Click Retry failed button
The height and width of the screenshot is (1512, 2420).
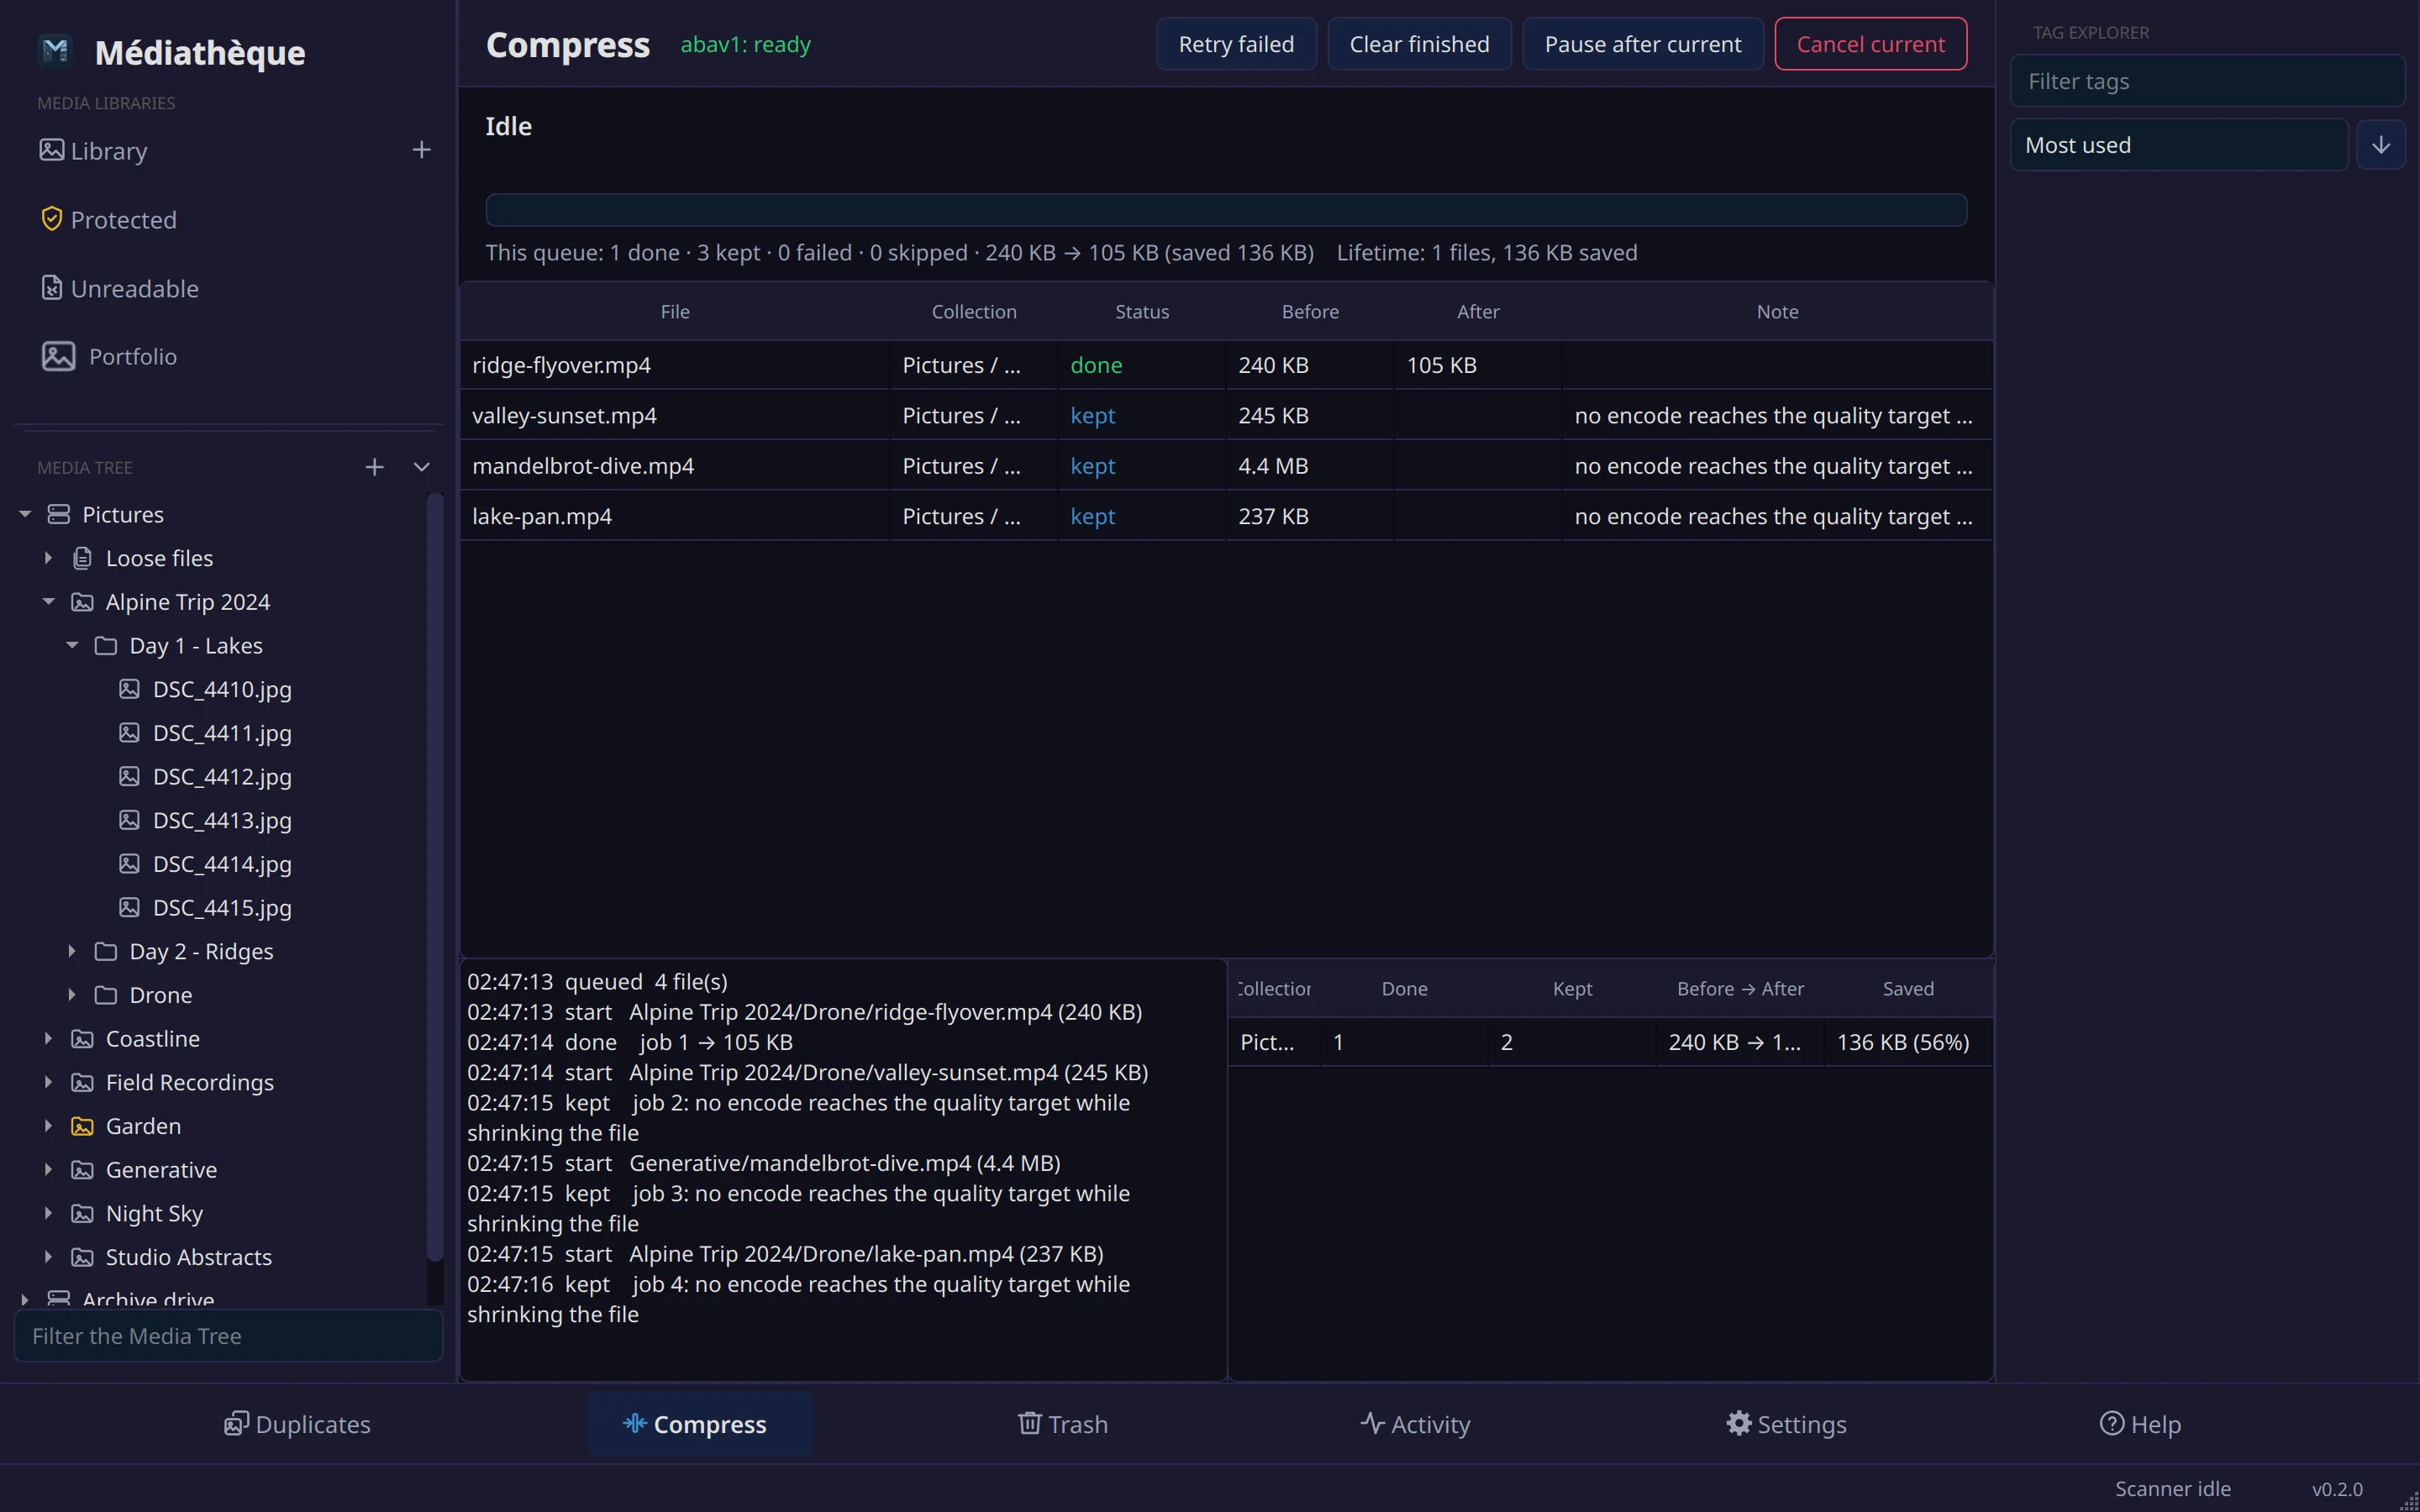click(1236, 44)
